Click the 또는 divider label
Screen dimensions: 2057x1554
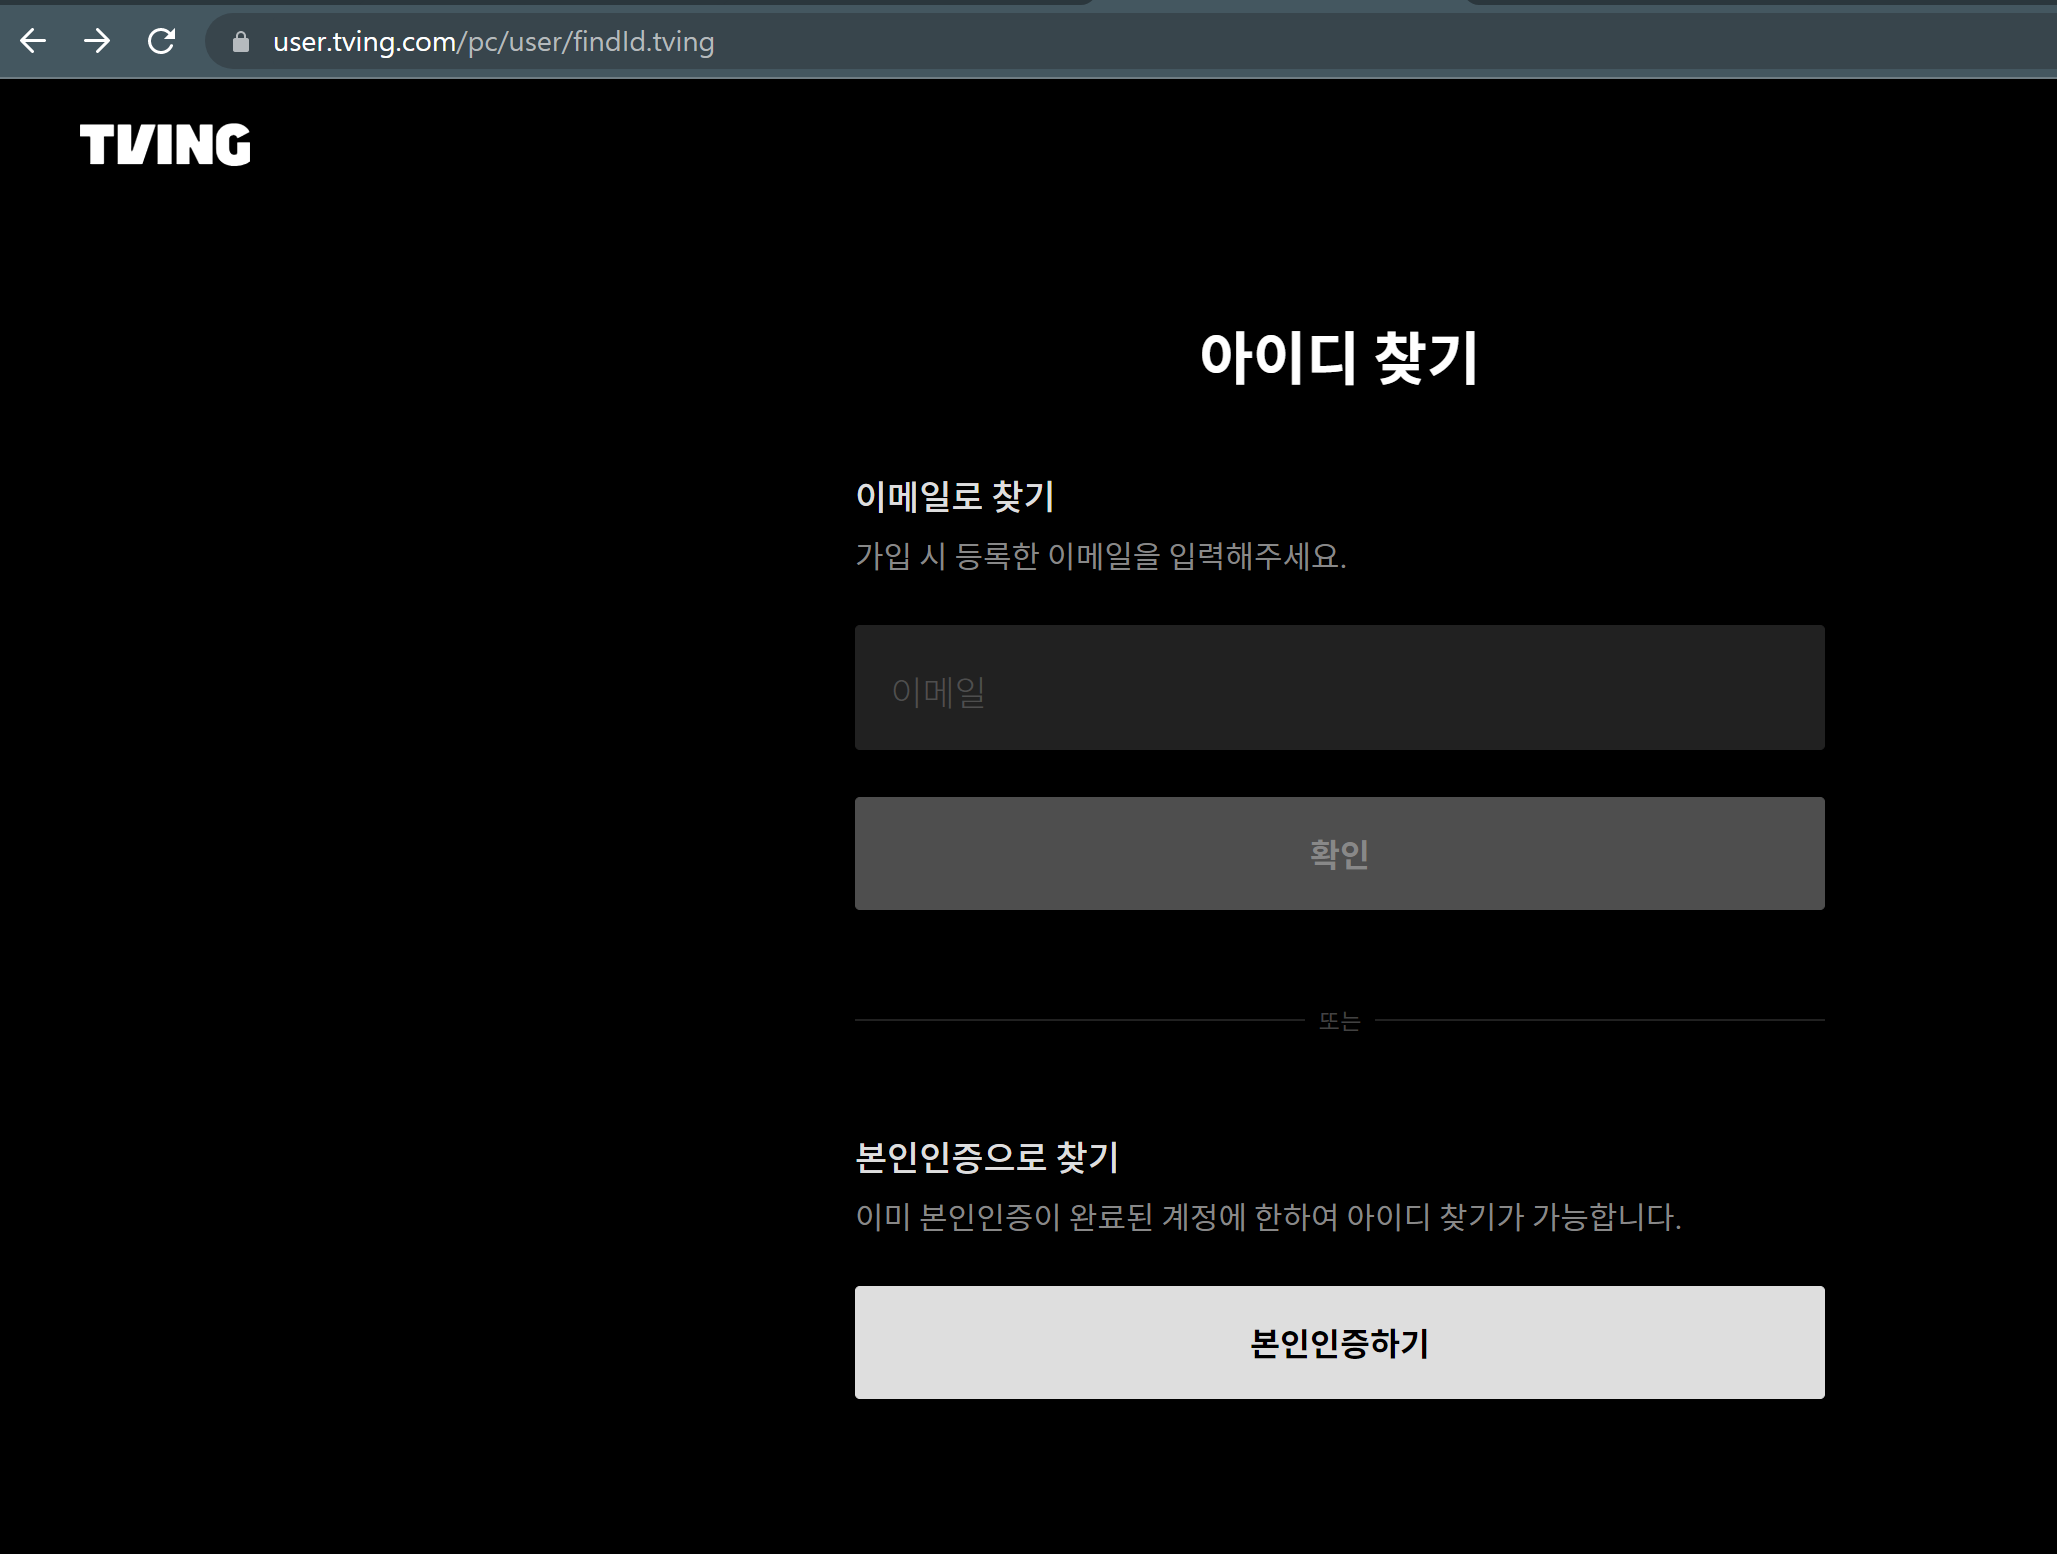pyautogui.click(x=1339, y=1021)
